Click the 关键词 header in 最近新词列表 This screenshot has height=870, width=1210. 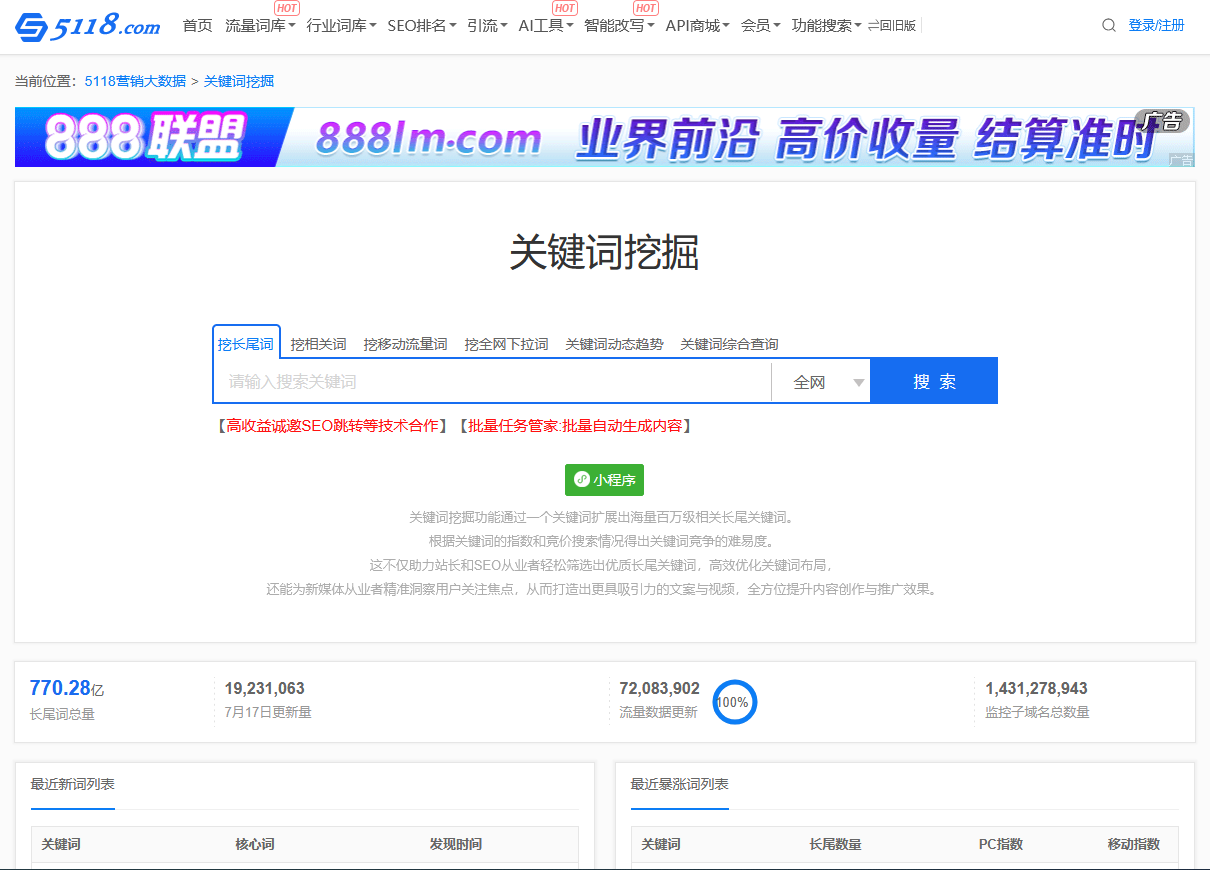(61, 844)
